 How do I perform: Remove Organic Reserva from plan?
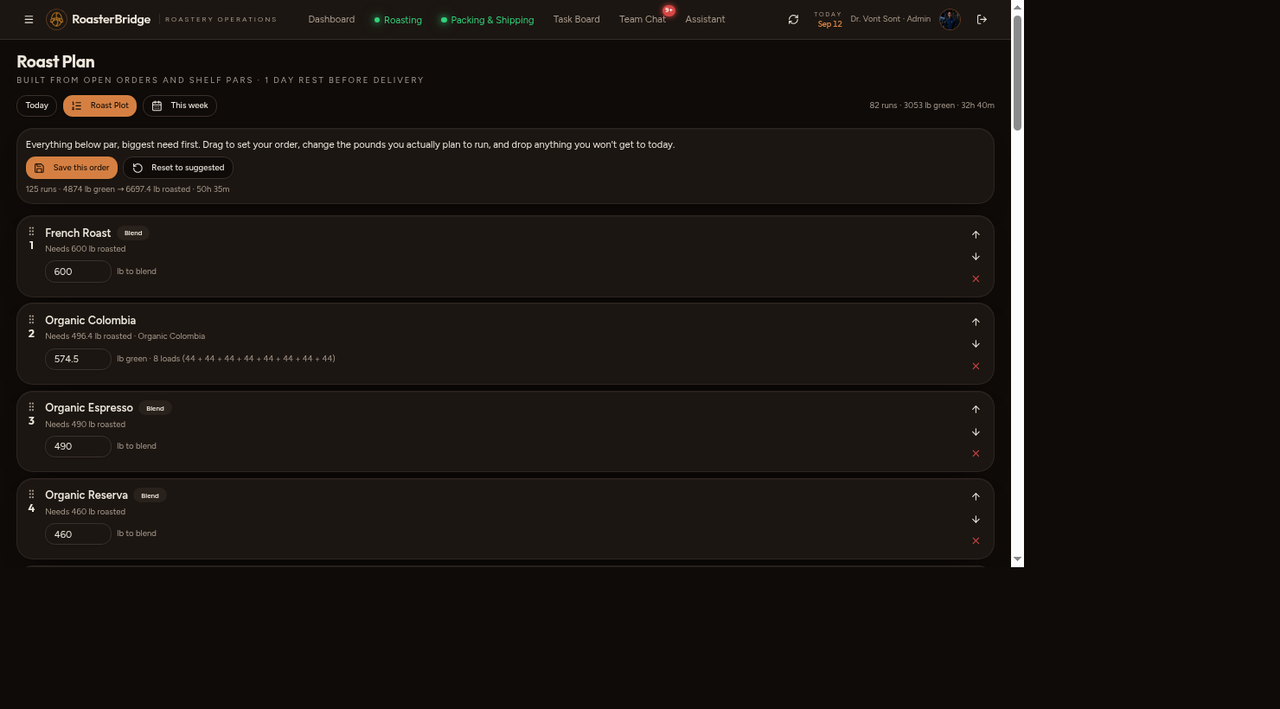[x=976, y=541]
